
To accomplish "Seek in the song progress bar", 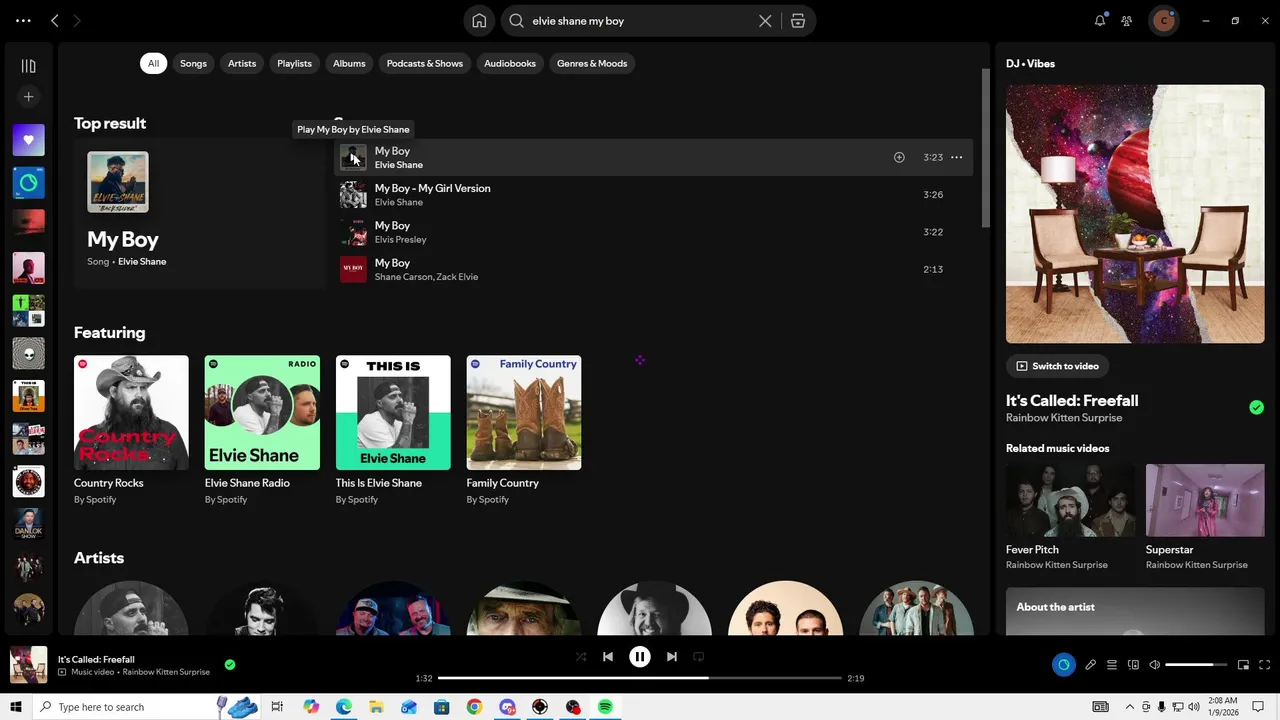I will 640,678.
